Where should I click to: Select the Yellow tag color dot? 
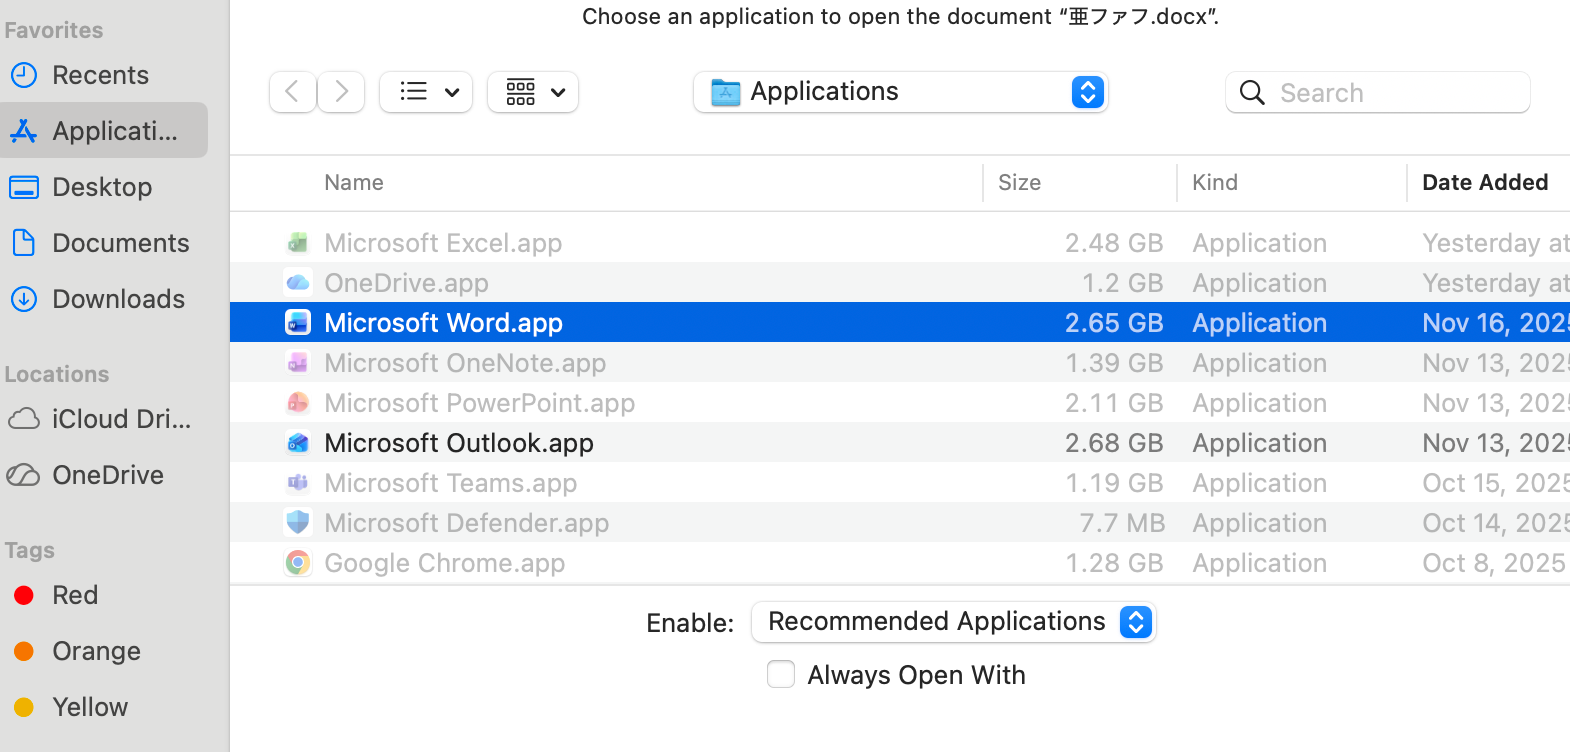[x=24, y=707]
